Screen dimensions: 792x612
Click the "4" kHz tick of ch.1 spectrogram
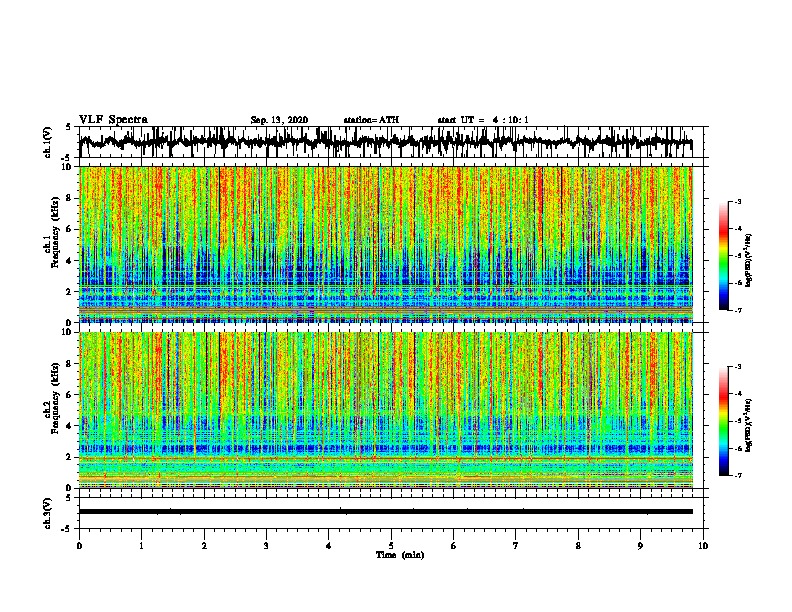point(70,261)
